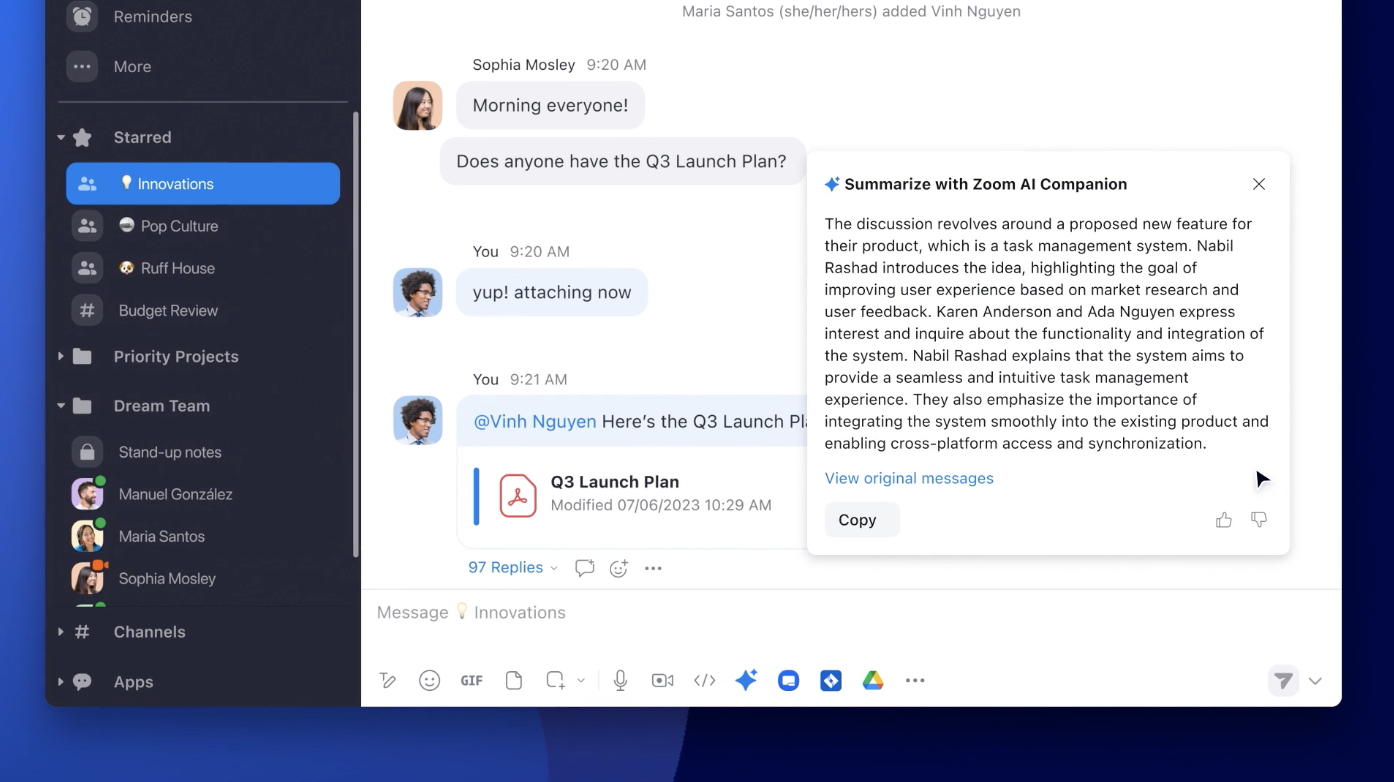Click the @Vinh Nguyen mention
Viewport: 1394px width, 782px height.
534,422
